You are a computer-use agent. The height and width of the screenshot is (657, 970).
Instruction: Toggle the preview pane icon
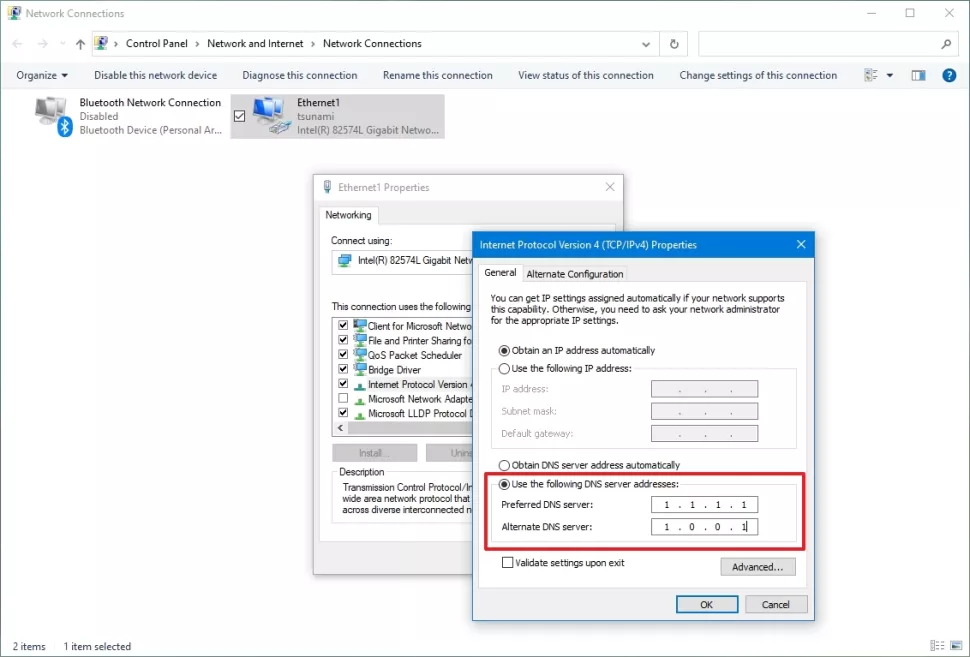pyautogui.click(x=917, y=75)
